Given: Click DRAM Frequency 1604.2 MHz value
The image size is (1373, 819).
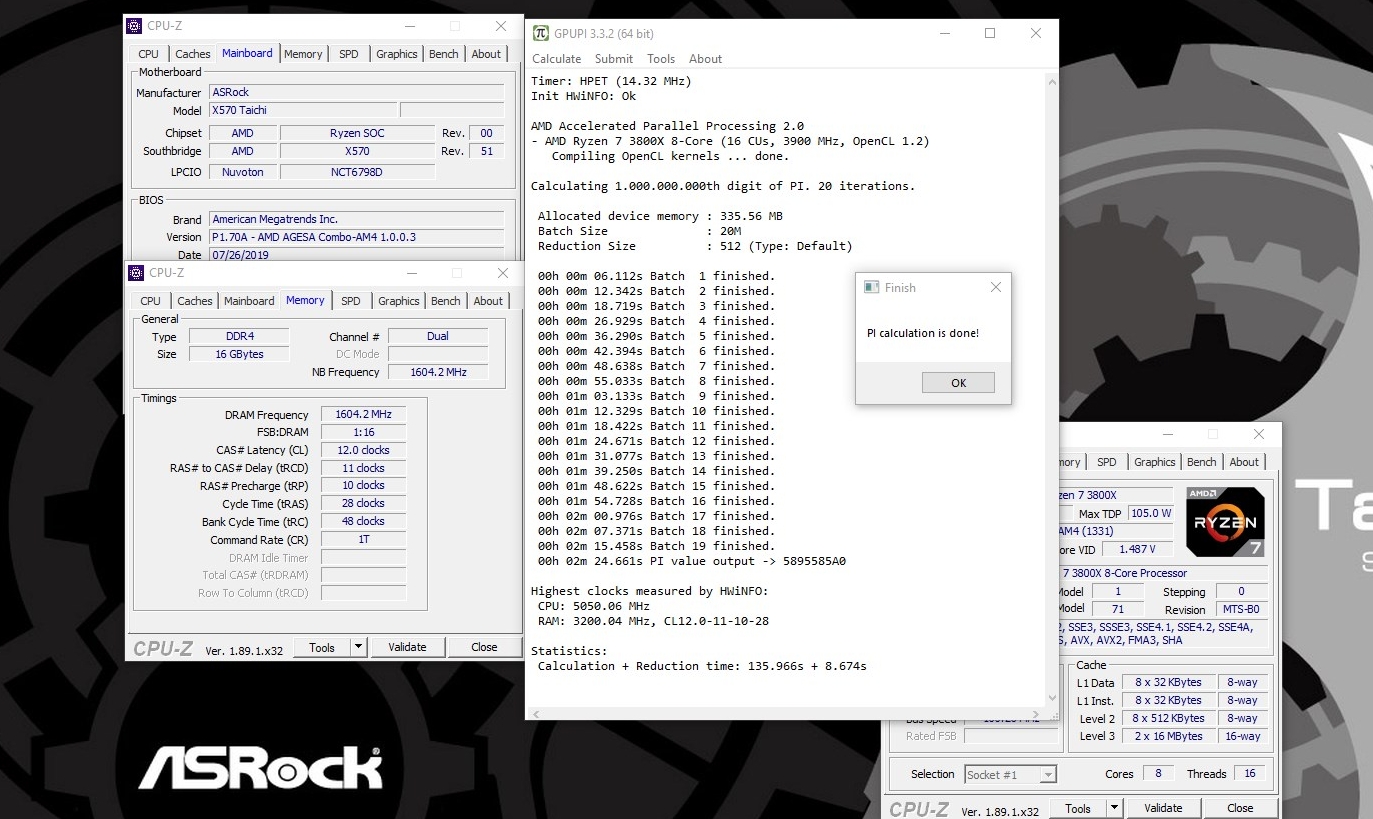Looking at the screenshot, I should (363, 414).
